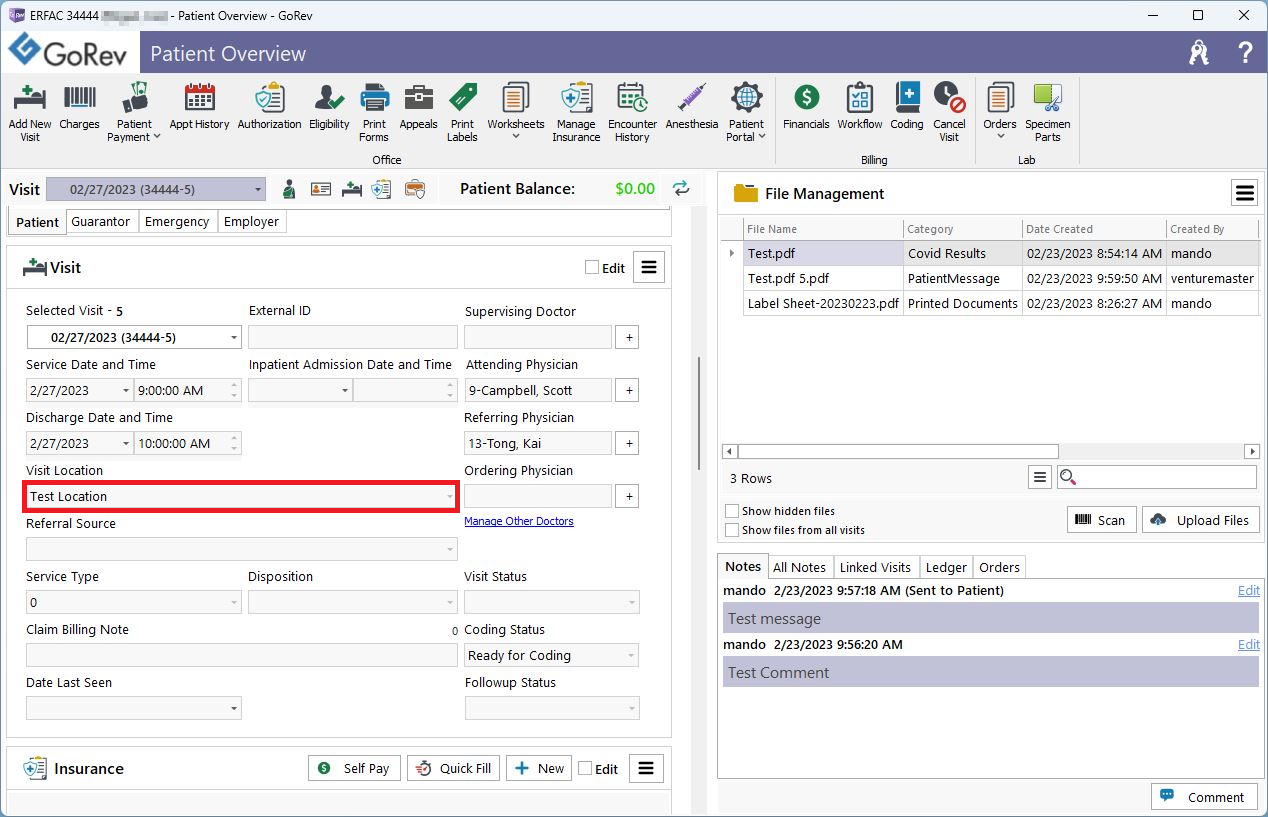Check patient Eligibility

click(x=329, y=107)
